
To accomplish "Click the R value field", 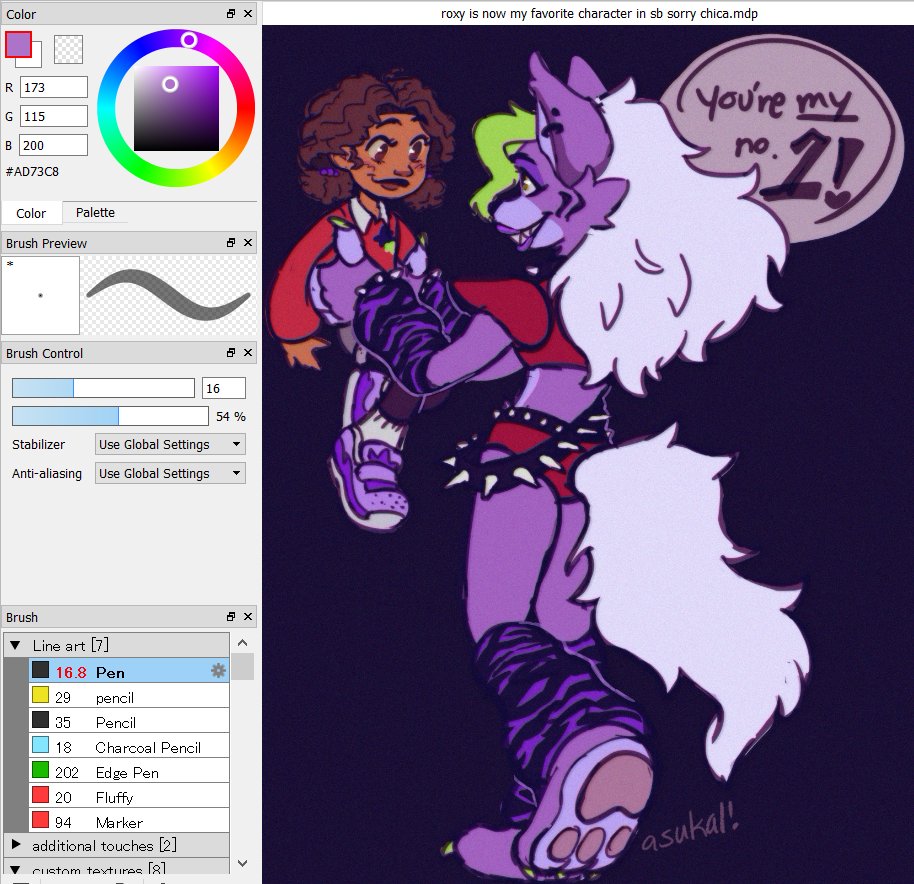I will pos(54,87).
